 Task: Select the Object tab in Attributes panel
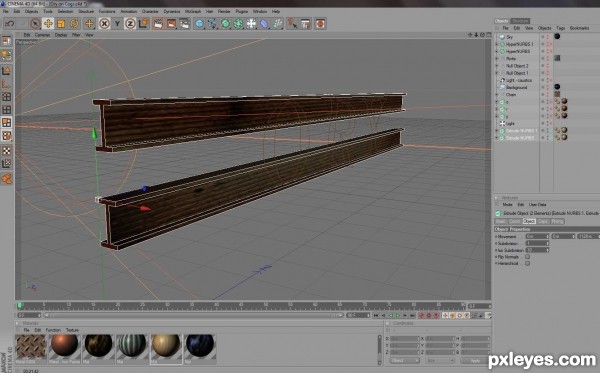point(529,222)
